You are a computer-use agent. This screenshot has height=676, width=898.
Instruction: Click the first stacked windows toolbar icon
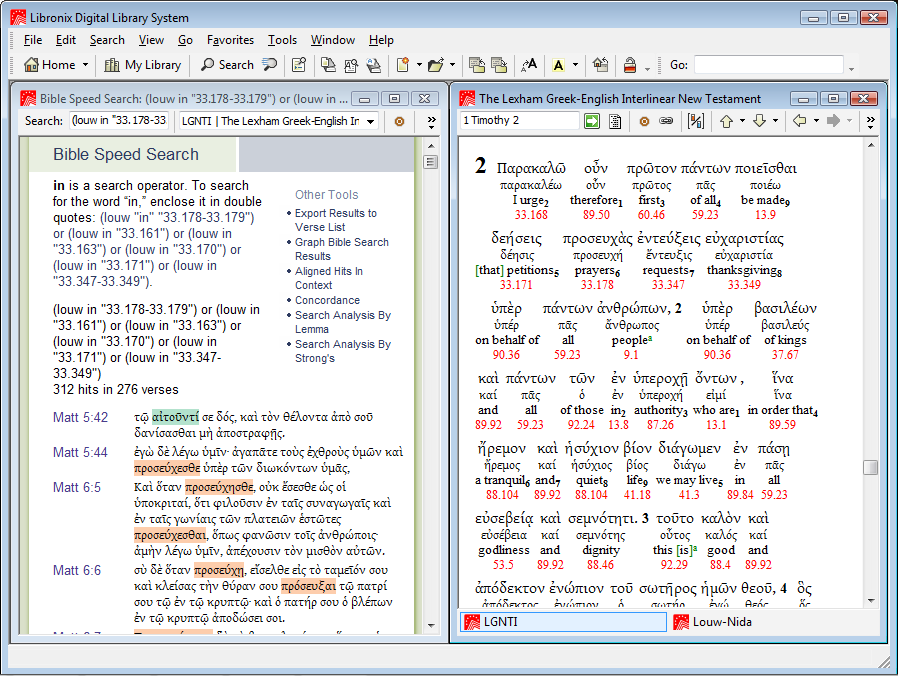coord(476,65)
